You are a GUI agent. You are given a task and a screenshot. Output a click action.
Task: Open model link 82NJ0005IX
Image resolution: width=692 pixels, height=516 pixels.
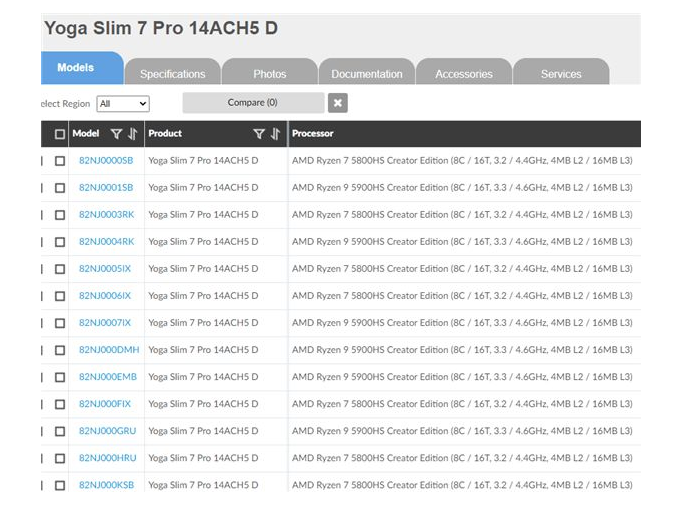point(105,268)
